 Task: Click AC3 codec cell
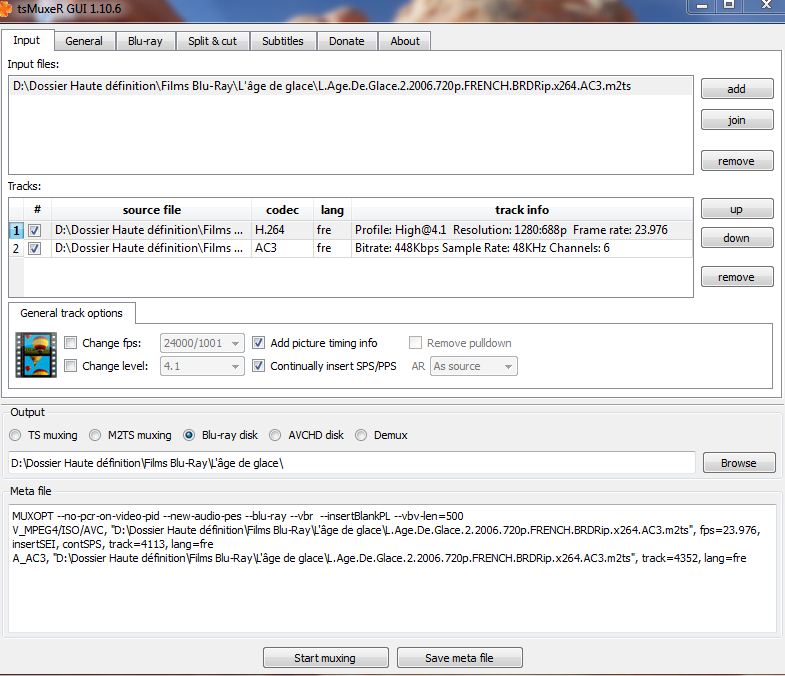click(x=282, y=248)
